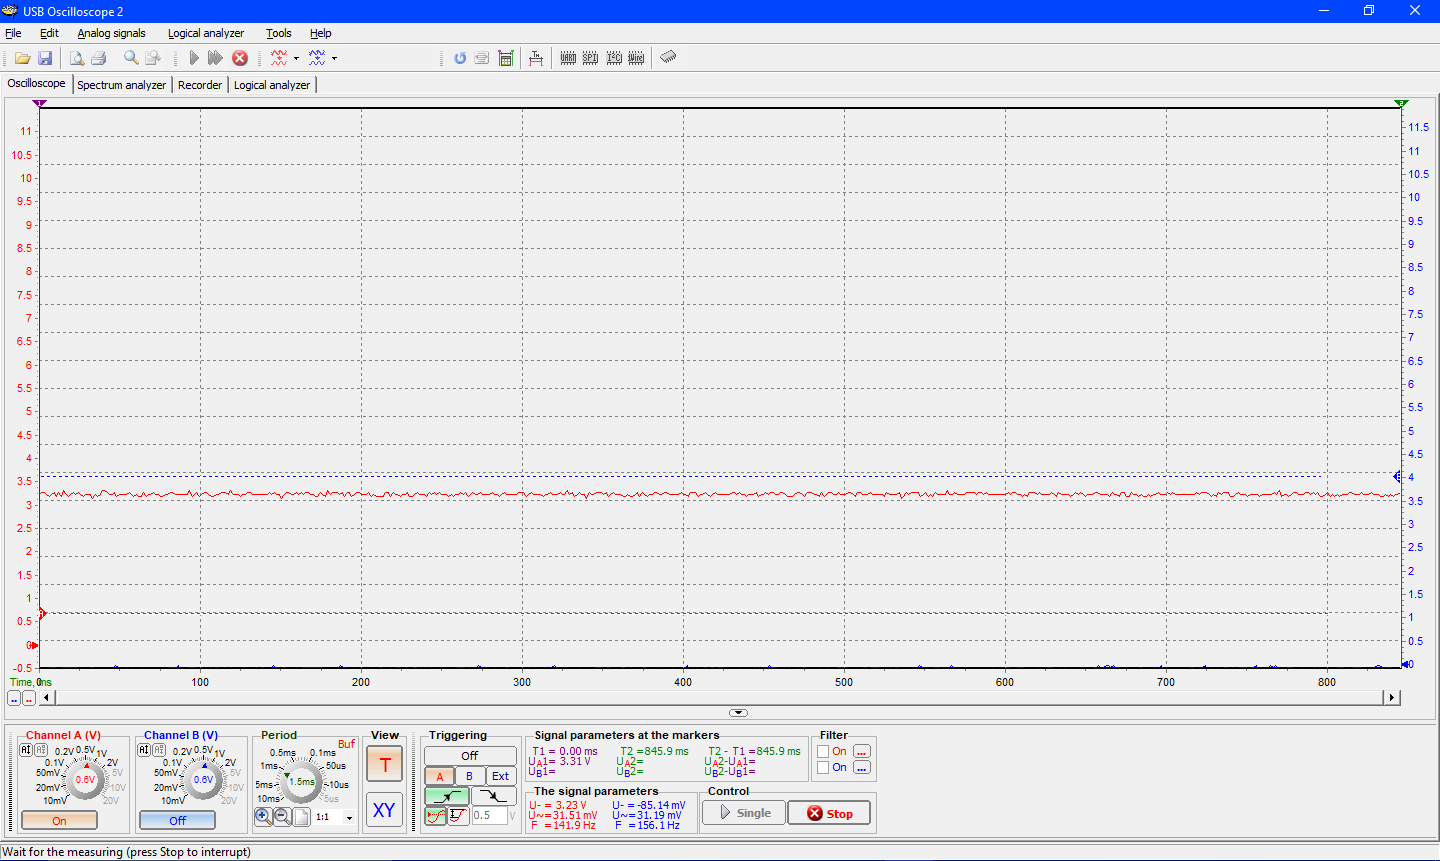Click Channel A first vertical-scale icon
Image resolution: width=1440 pixels, height=861 pixels.
click(26, 749)
